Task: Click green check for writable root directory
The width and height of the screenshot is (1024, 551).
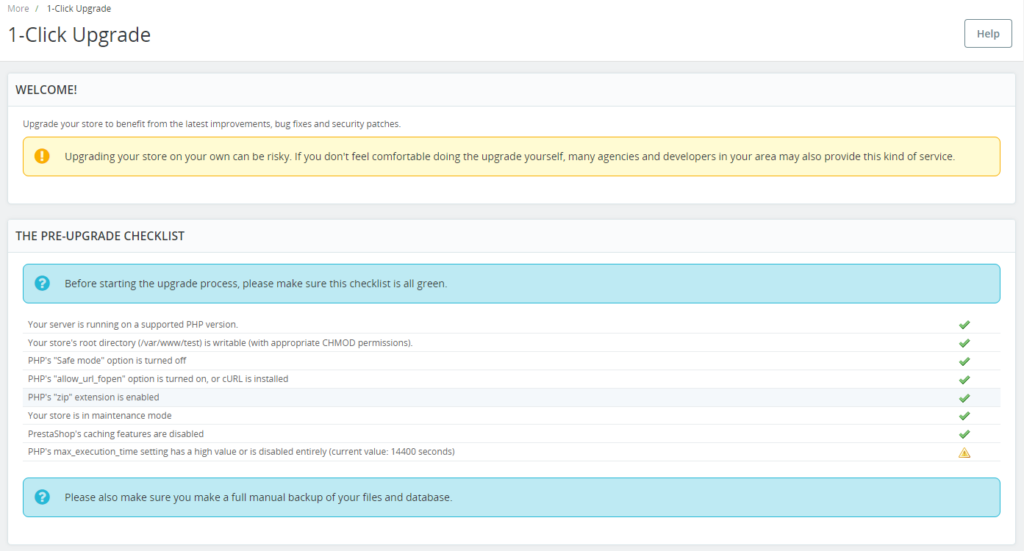Action: coord(964,343)
